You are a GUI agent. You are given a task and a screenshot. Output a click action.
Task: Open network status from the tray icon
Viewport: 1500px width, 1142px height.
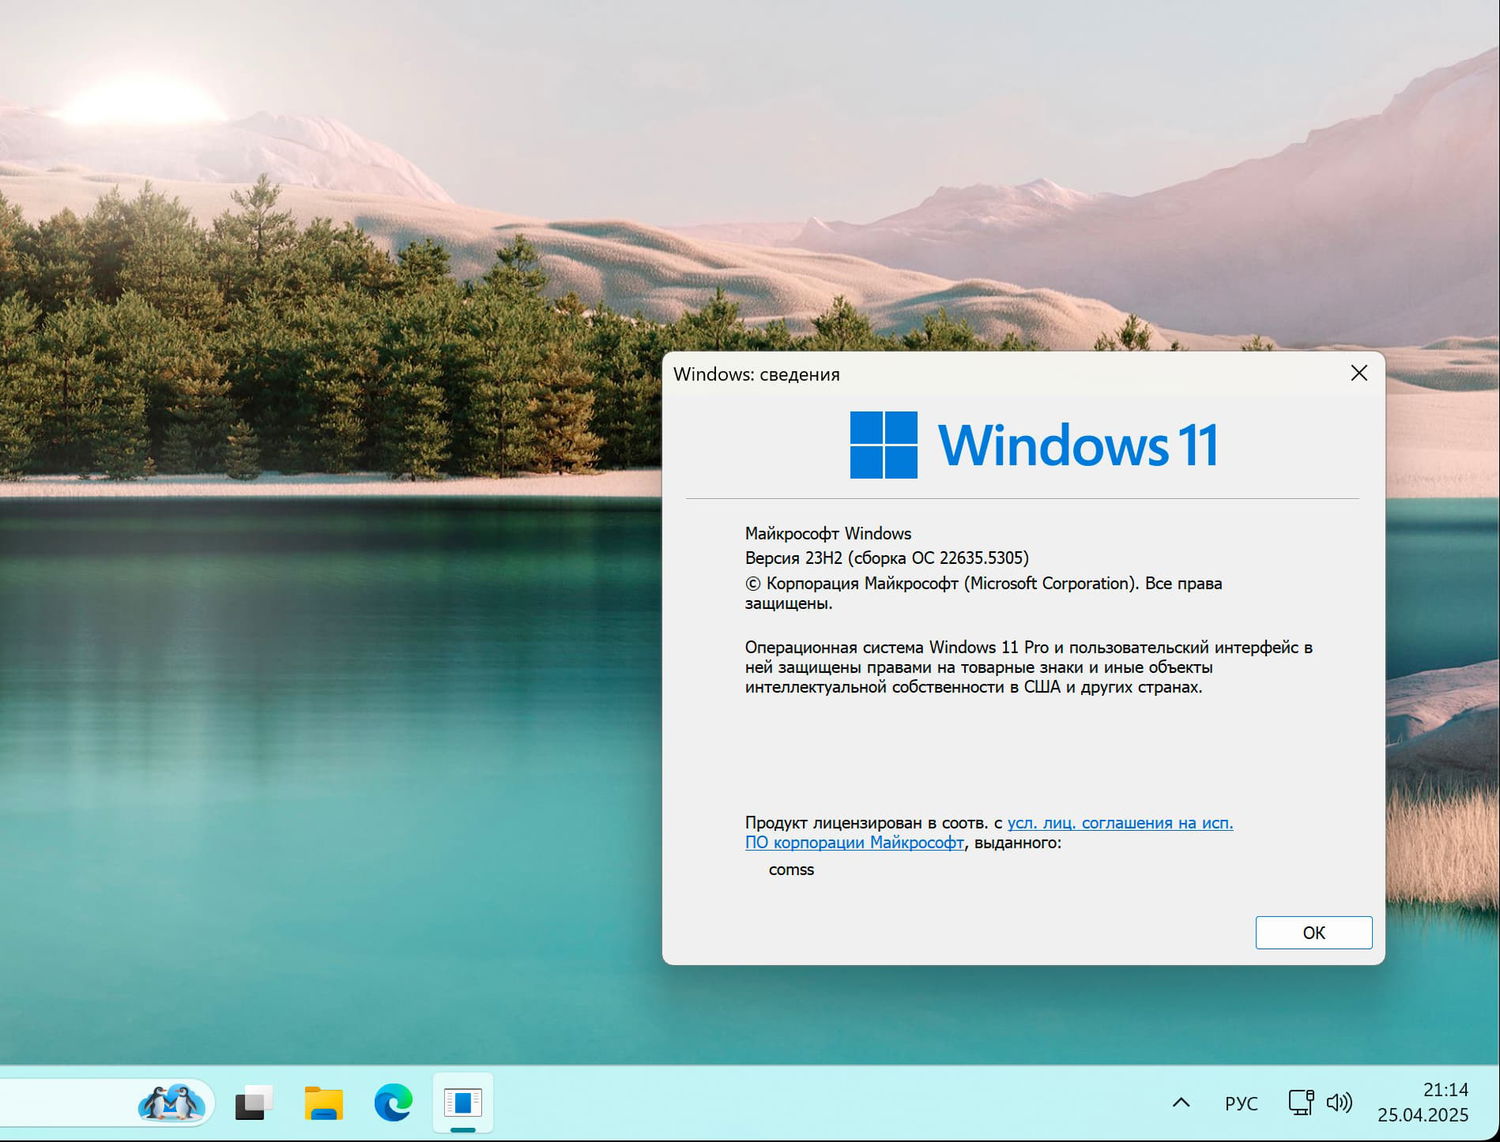[x=1300, y=1102]
